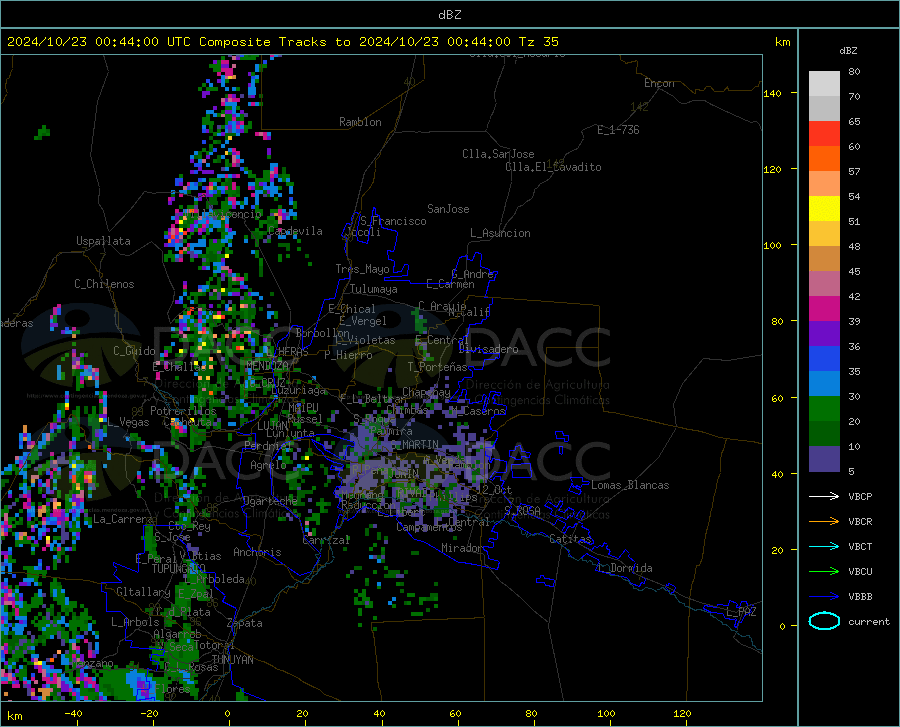The width and height of the screenshot is (900, 727).
Task: Click the E_1-736 map label
Action: (x=618, y=130)
